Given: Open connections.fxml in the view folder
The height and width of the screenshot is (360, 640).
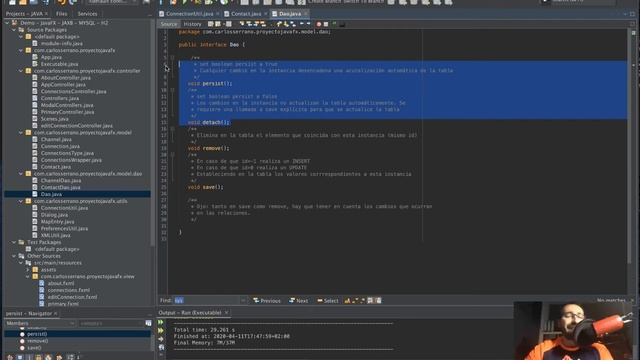Looking at the screenshot, I should click(x=68, y=291).
